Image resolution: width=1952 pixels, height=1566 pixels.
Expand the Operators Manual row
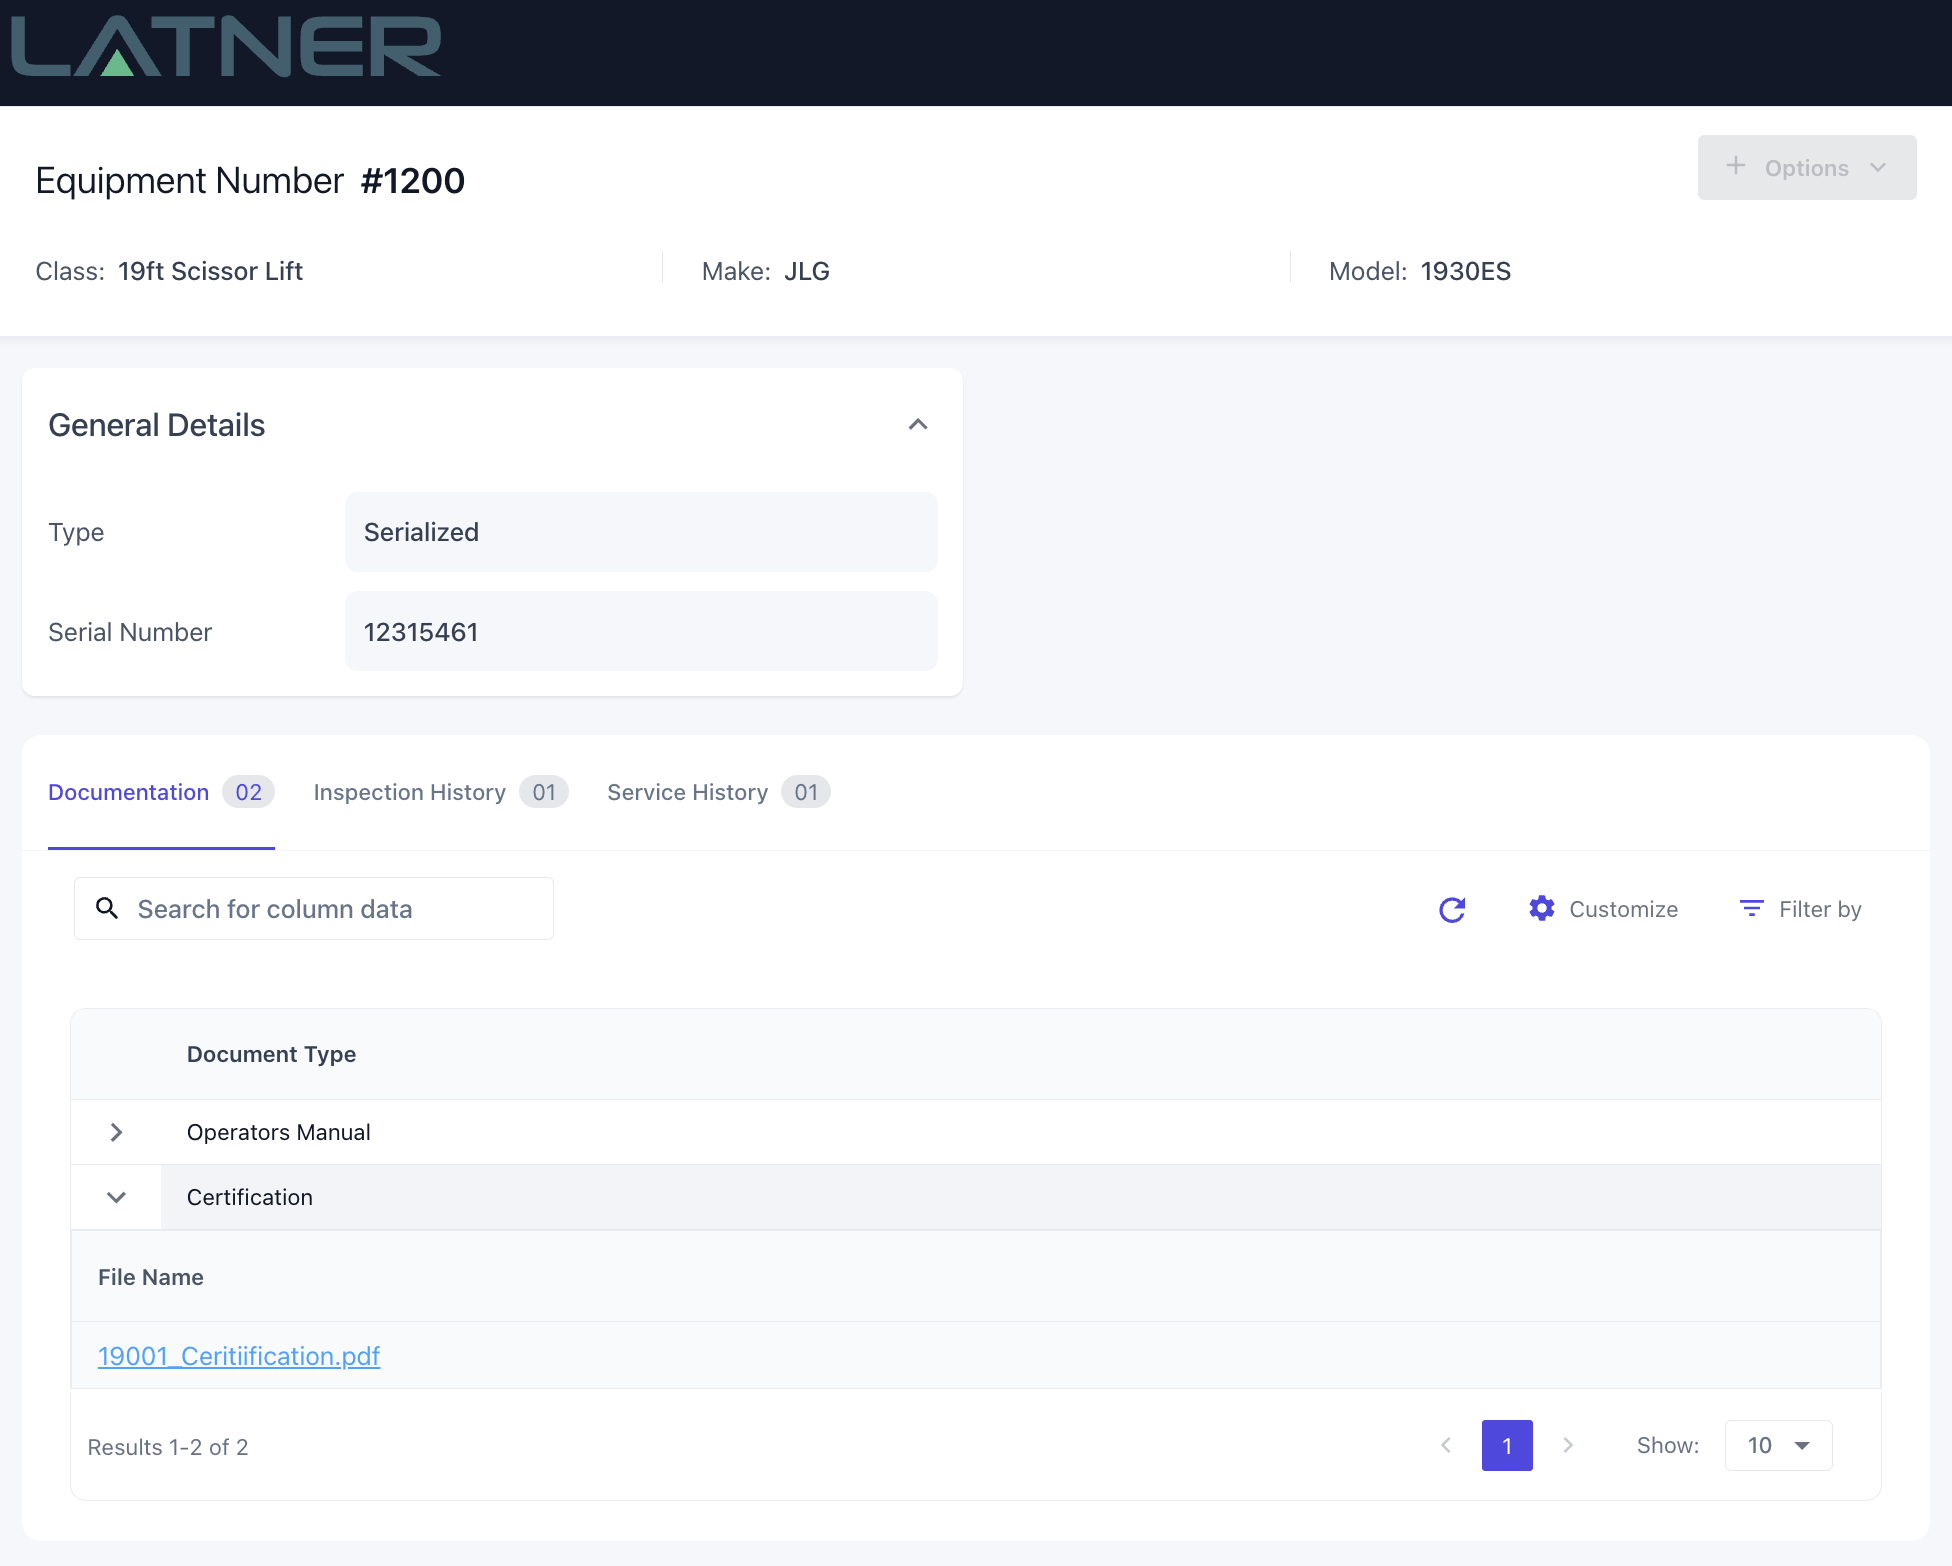(x=116, y=1132)
